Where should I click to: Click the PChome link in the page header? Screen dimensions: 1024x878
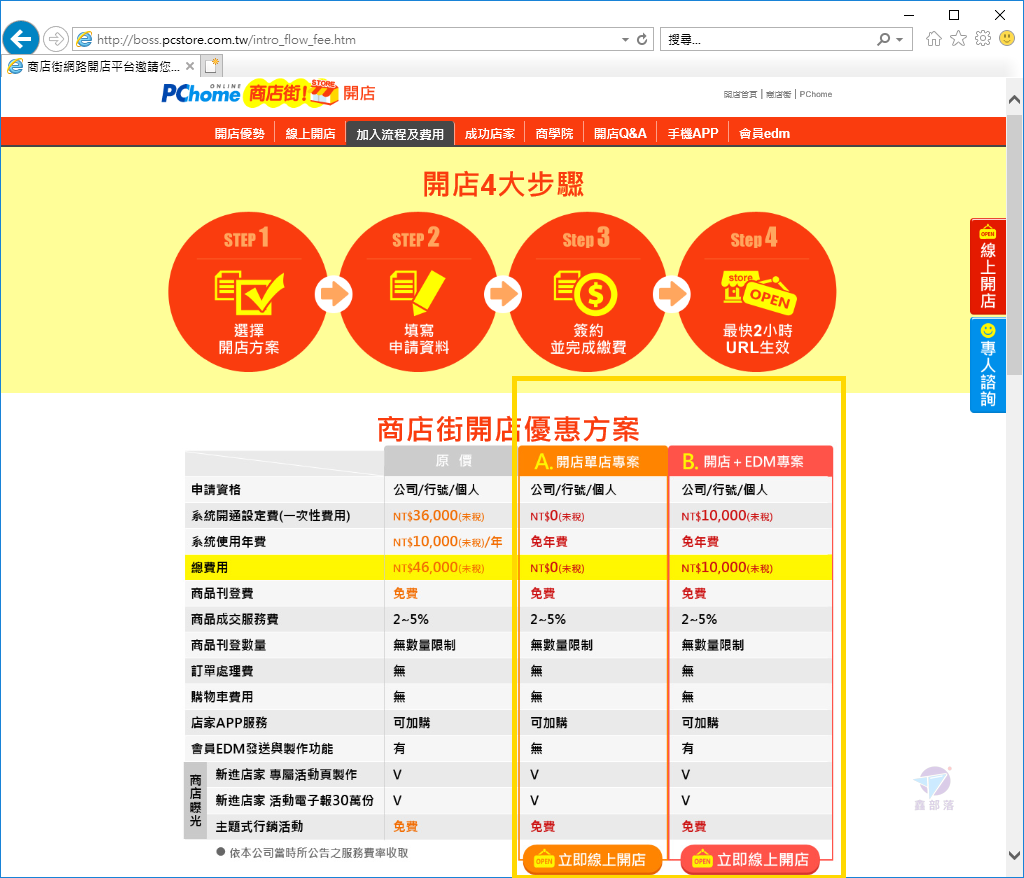(x=816, y=94)
